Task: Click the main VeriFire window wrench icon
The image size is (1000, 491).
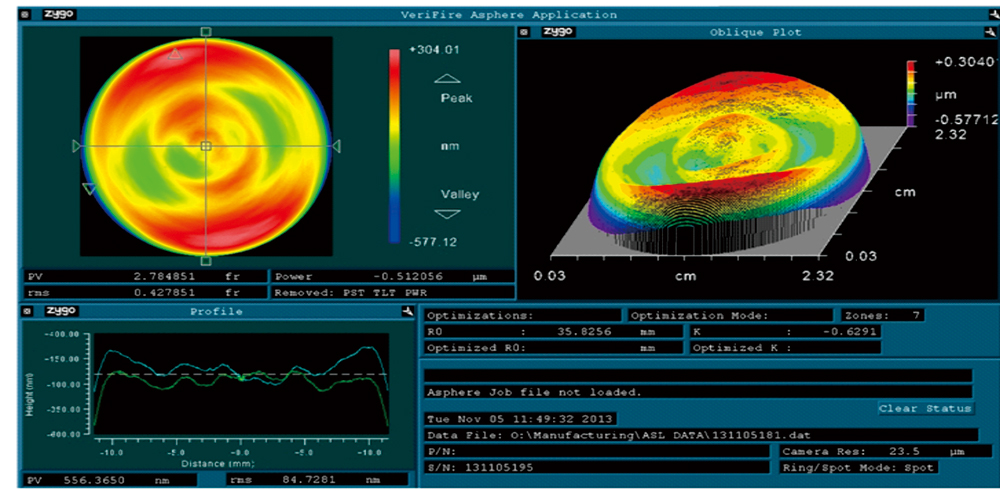Action: coord(989,15)
